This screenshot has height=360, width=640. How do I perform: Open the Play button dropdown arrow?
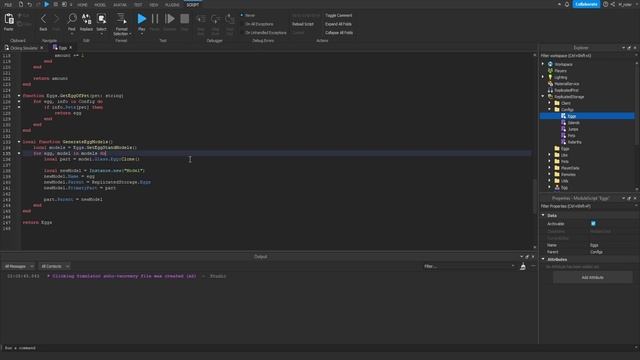tap(141, 34)
